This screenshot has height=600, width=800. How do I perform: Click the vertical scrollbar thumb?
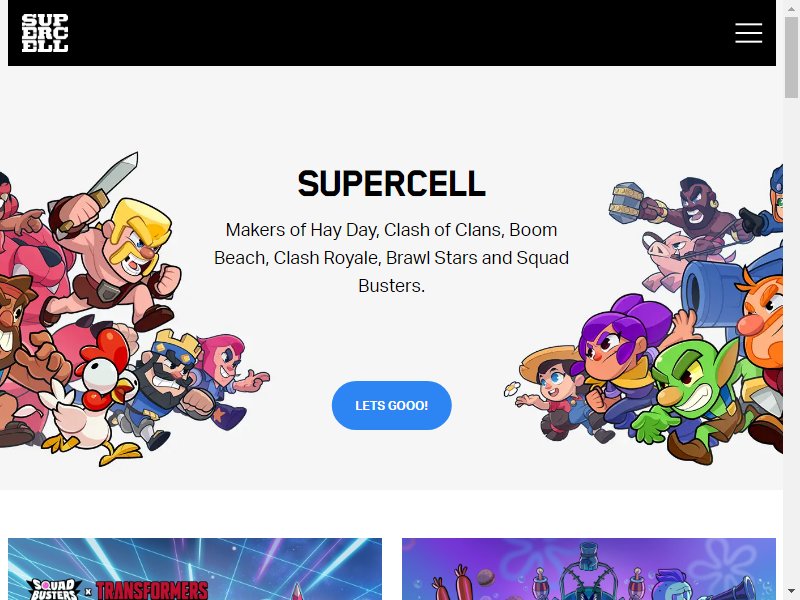coord(791,57)
